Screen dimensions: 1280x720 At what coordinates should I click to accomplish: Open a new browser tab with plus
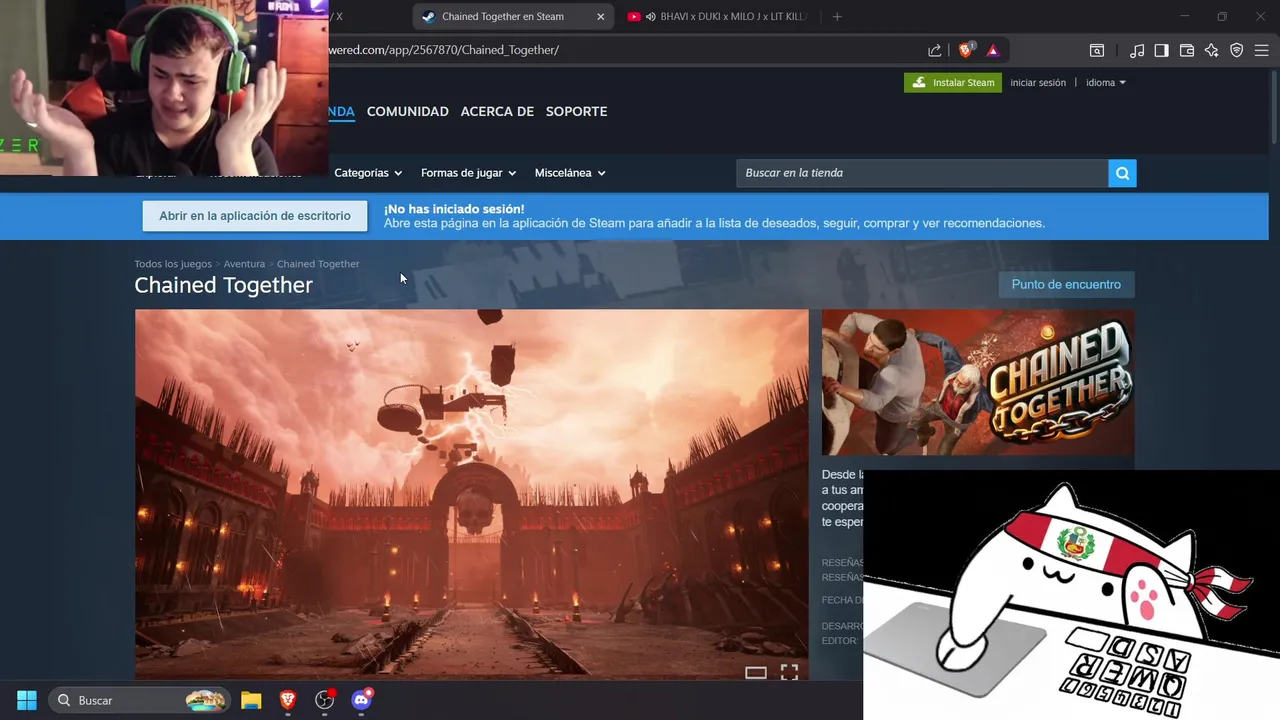[x=837, y=17]
